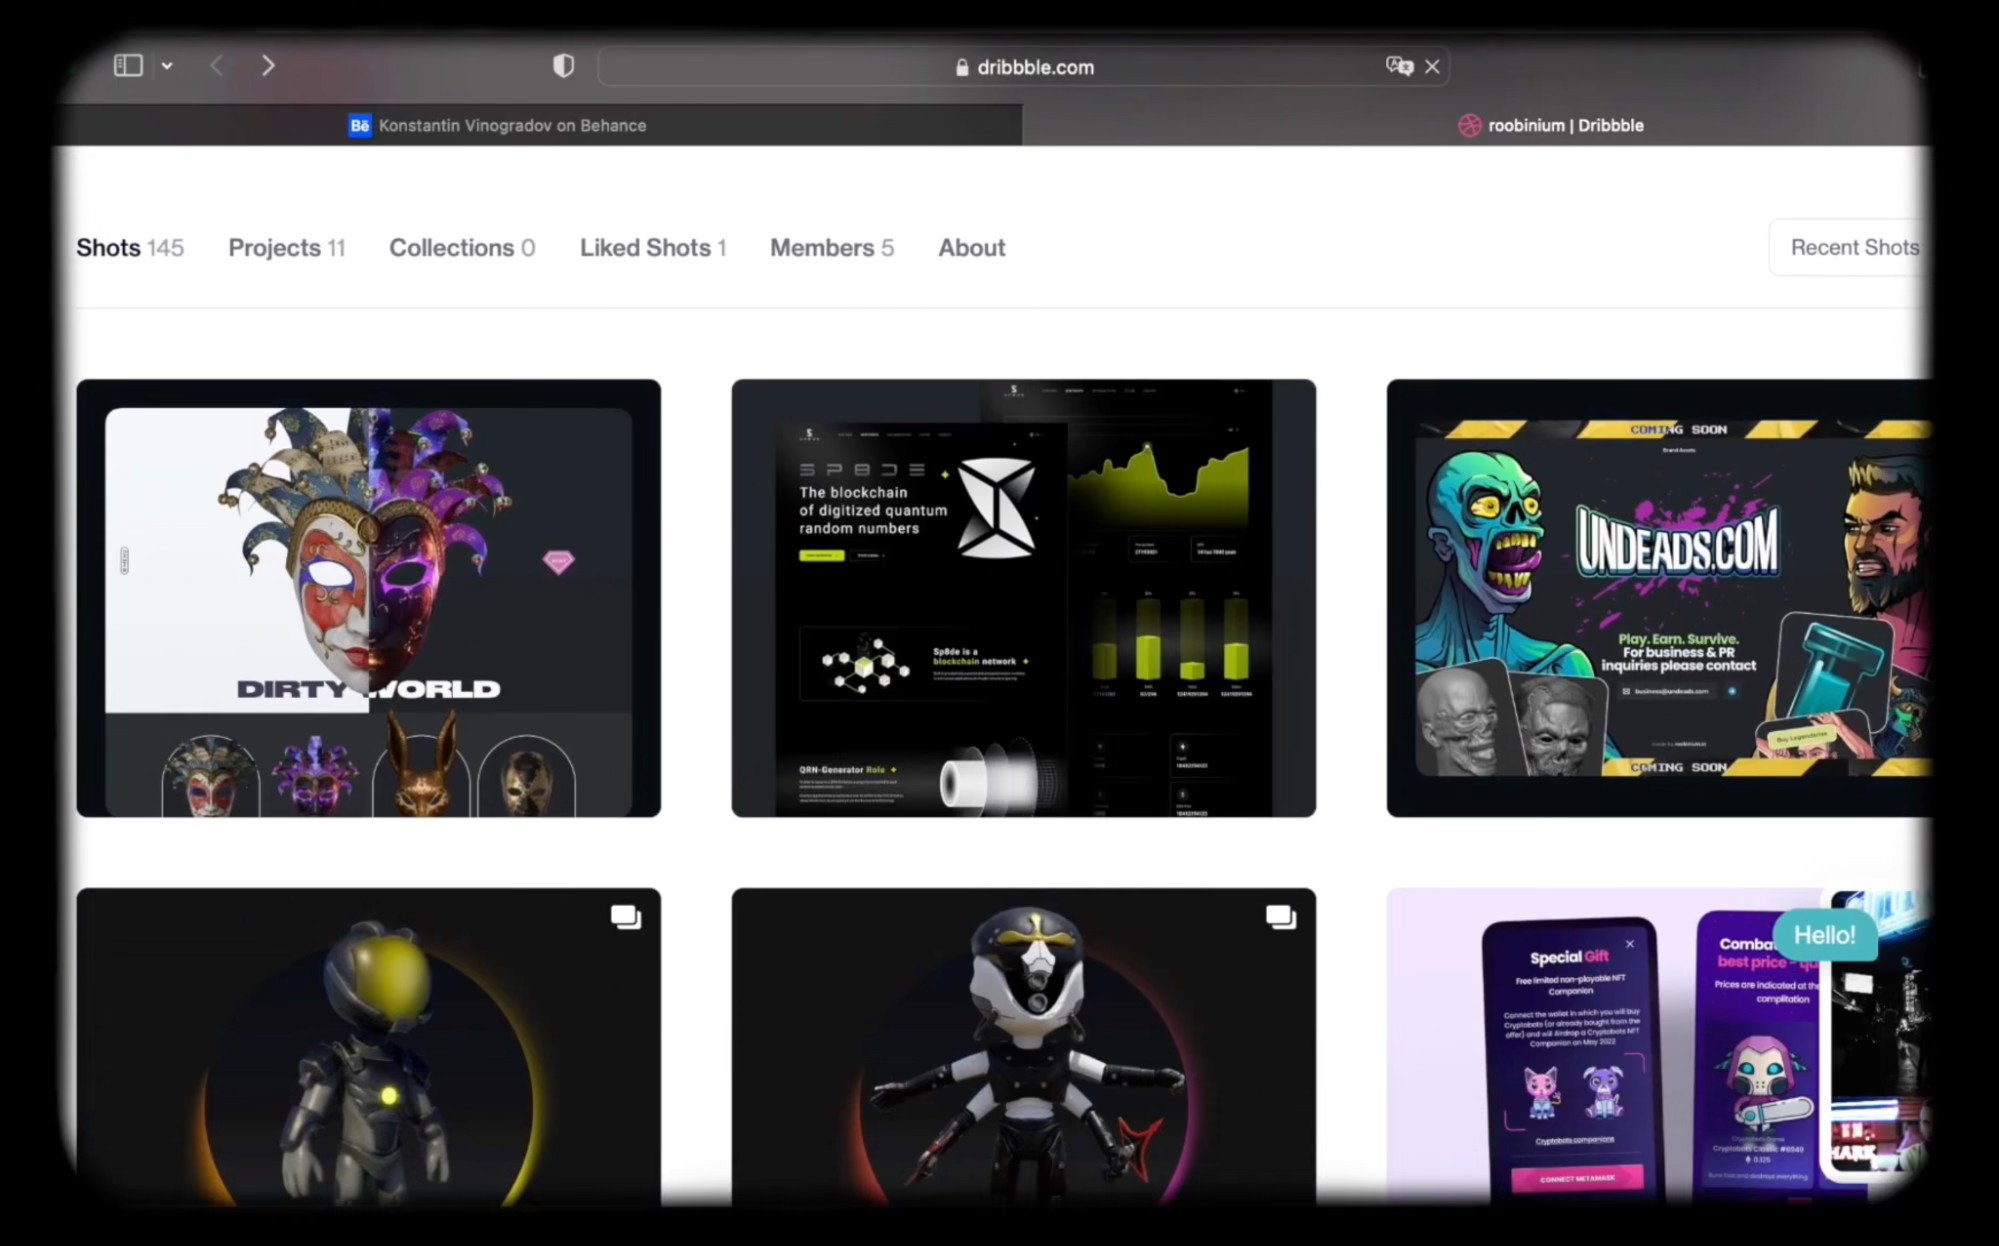Viewport: 1999px width, 1246px height.
Task: Show the Members 5 section
Action: point(831,247)
